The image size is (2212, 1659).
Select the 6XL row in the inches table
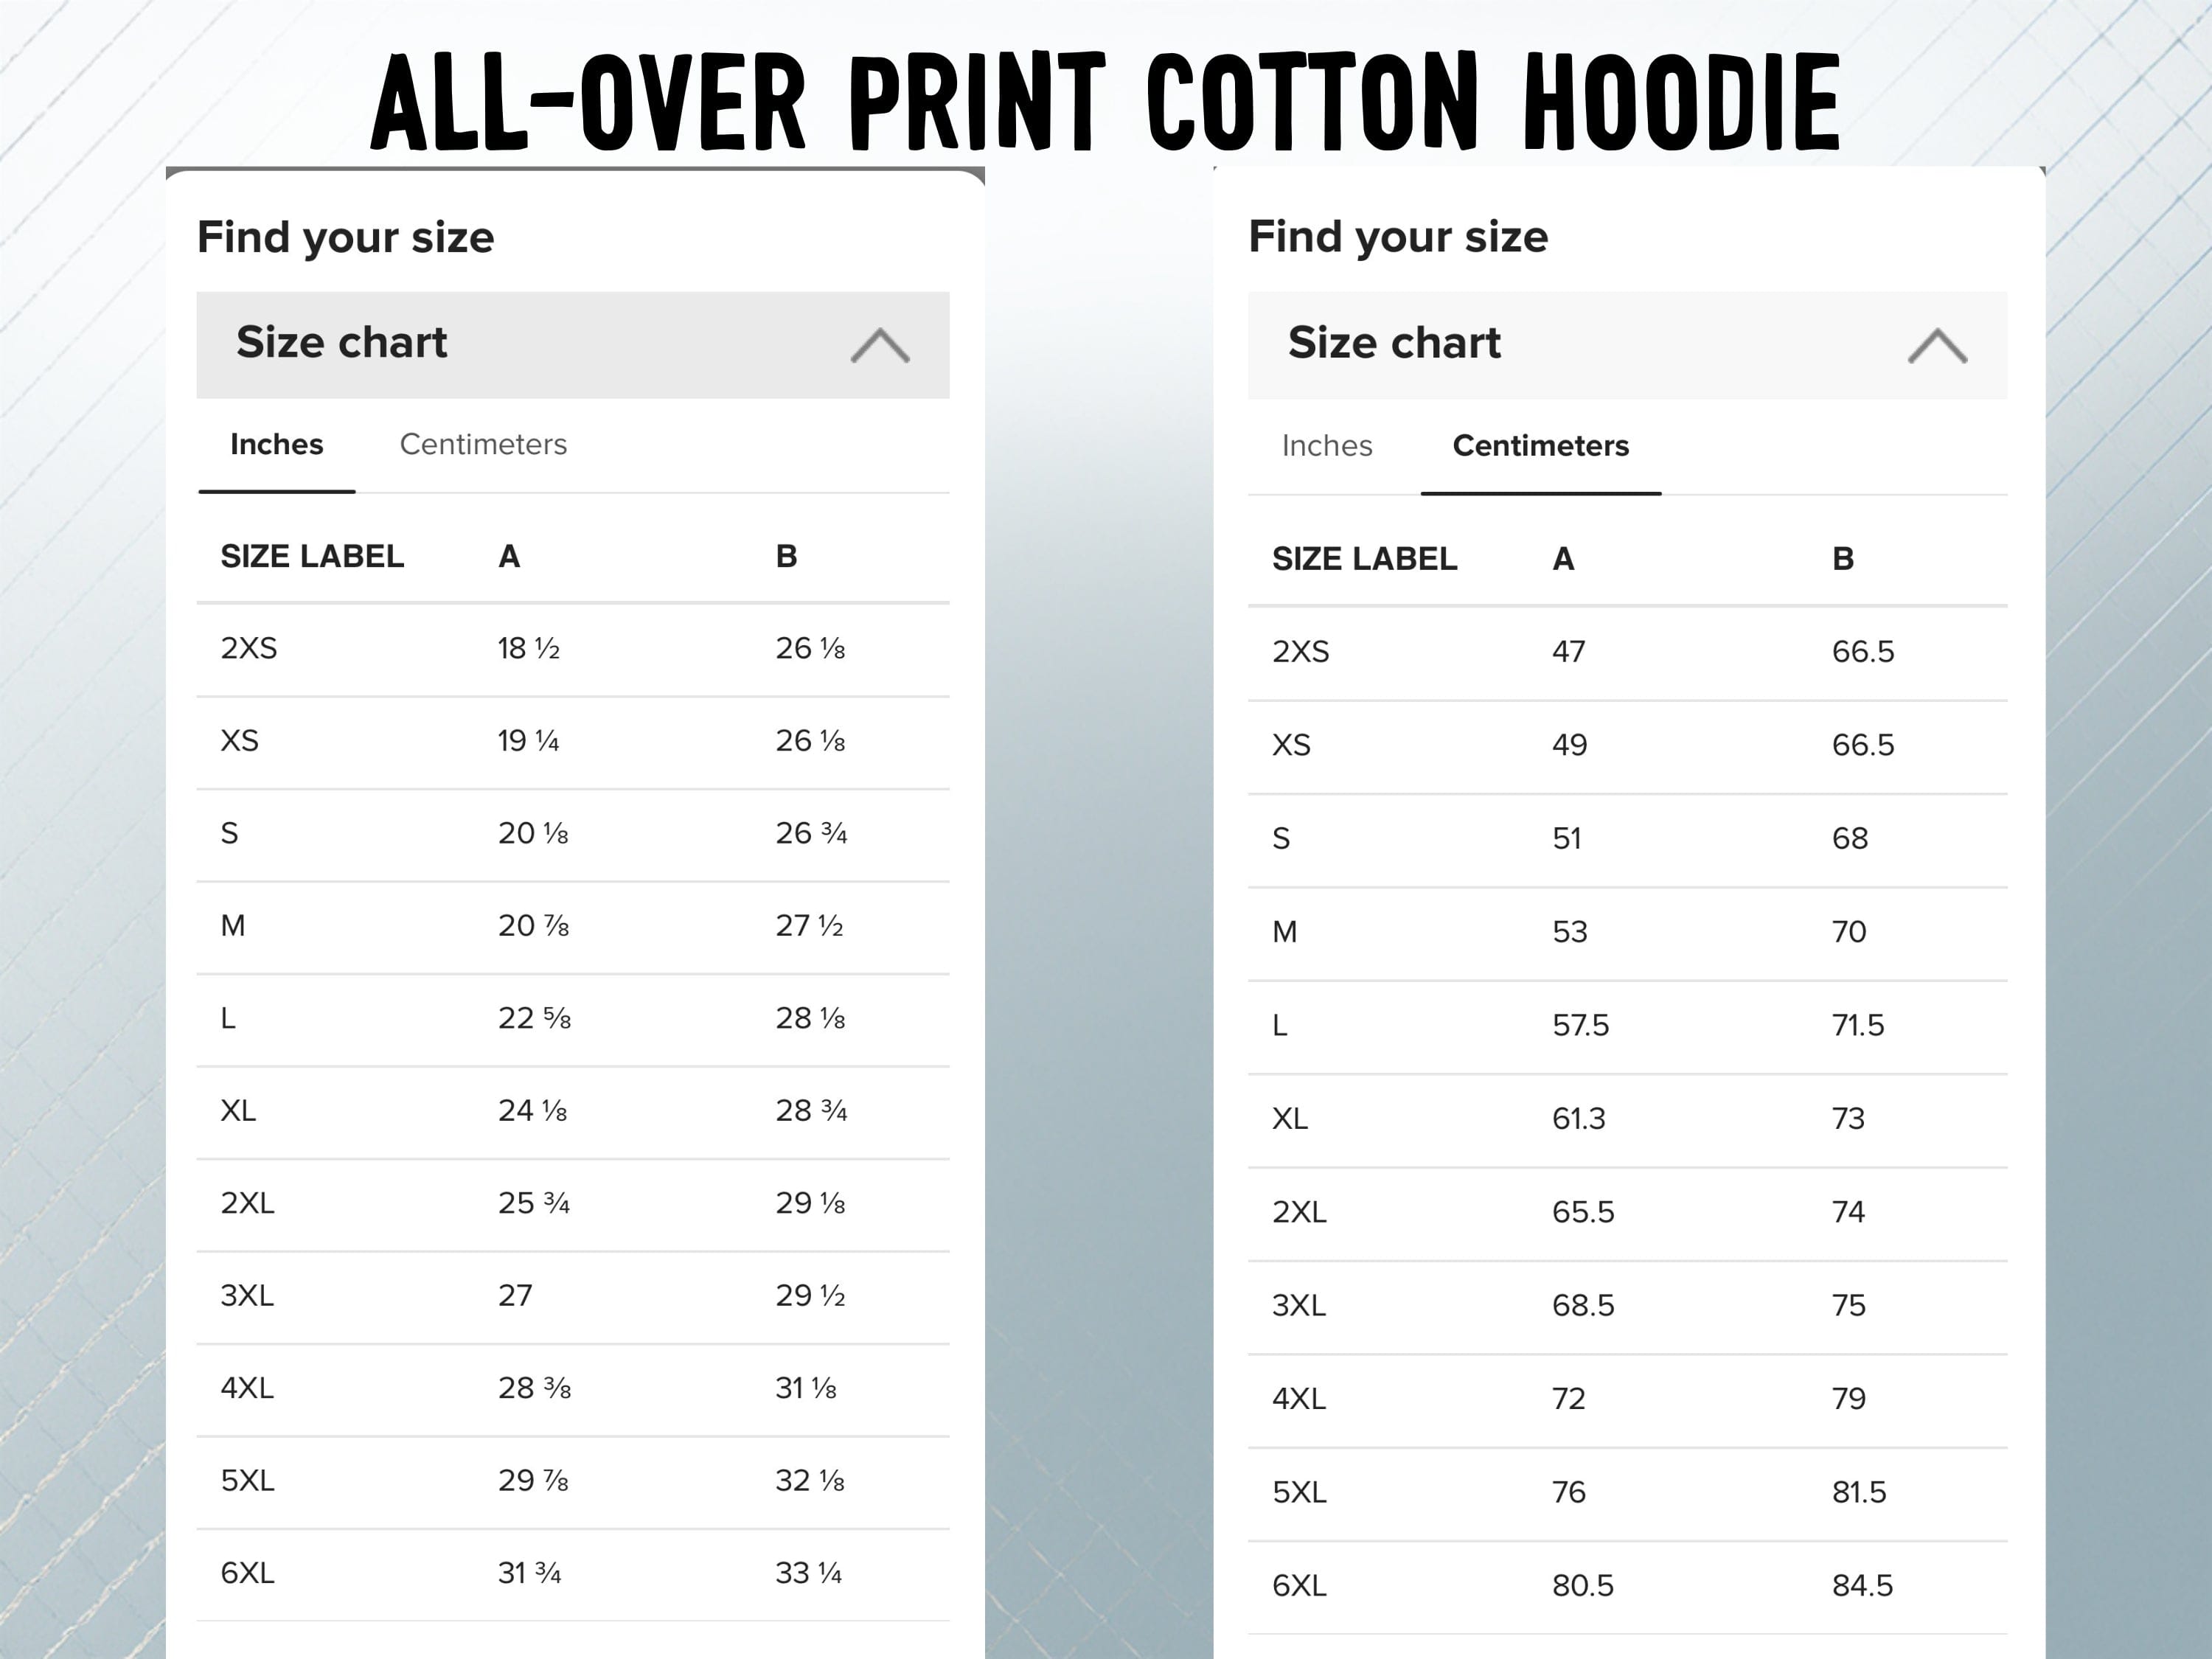249,1572
